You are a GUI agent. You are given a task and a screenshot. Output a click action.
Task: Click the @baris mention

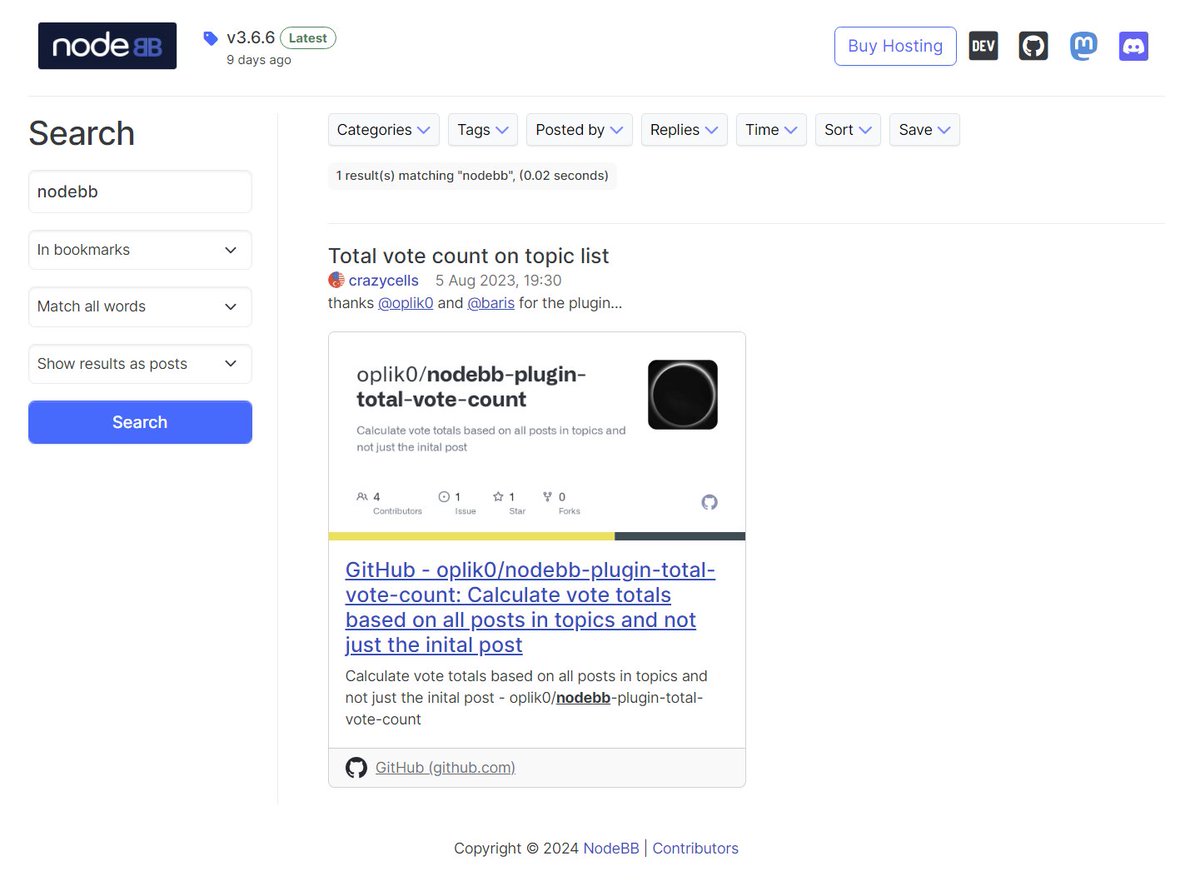(x=491, y=302)
